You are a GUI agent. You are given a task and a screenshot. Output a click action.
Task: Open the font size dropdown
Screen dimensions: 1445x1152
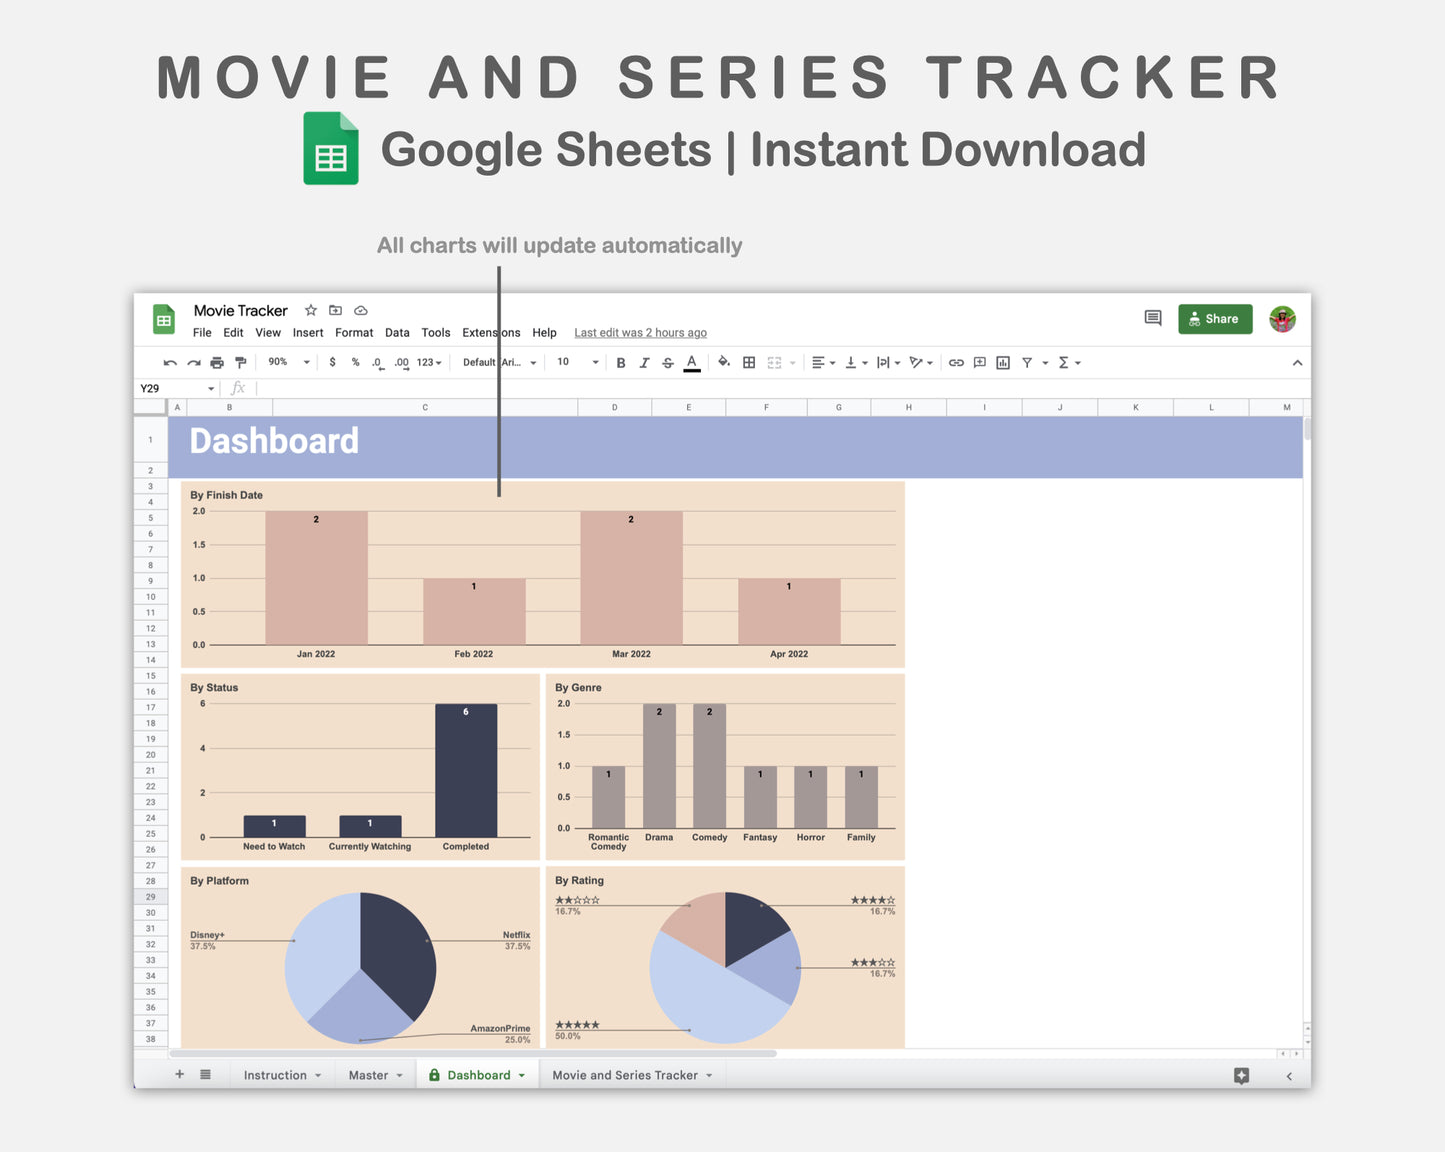(578, 363)
